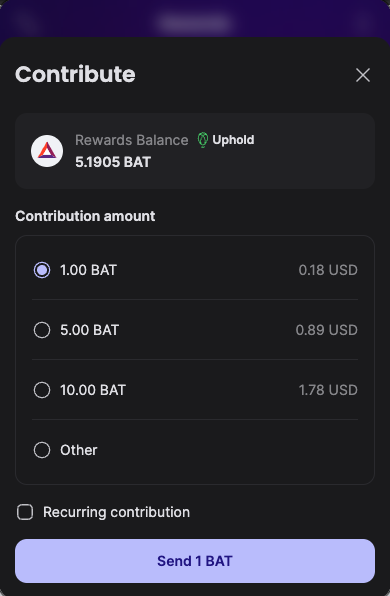Click the Rewards Balance label
Screen dimensions: 390x596
pyautogui.click(x=132, y=140)
